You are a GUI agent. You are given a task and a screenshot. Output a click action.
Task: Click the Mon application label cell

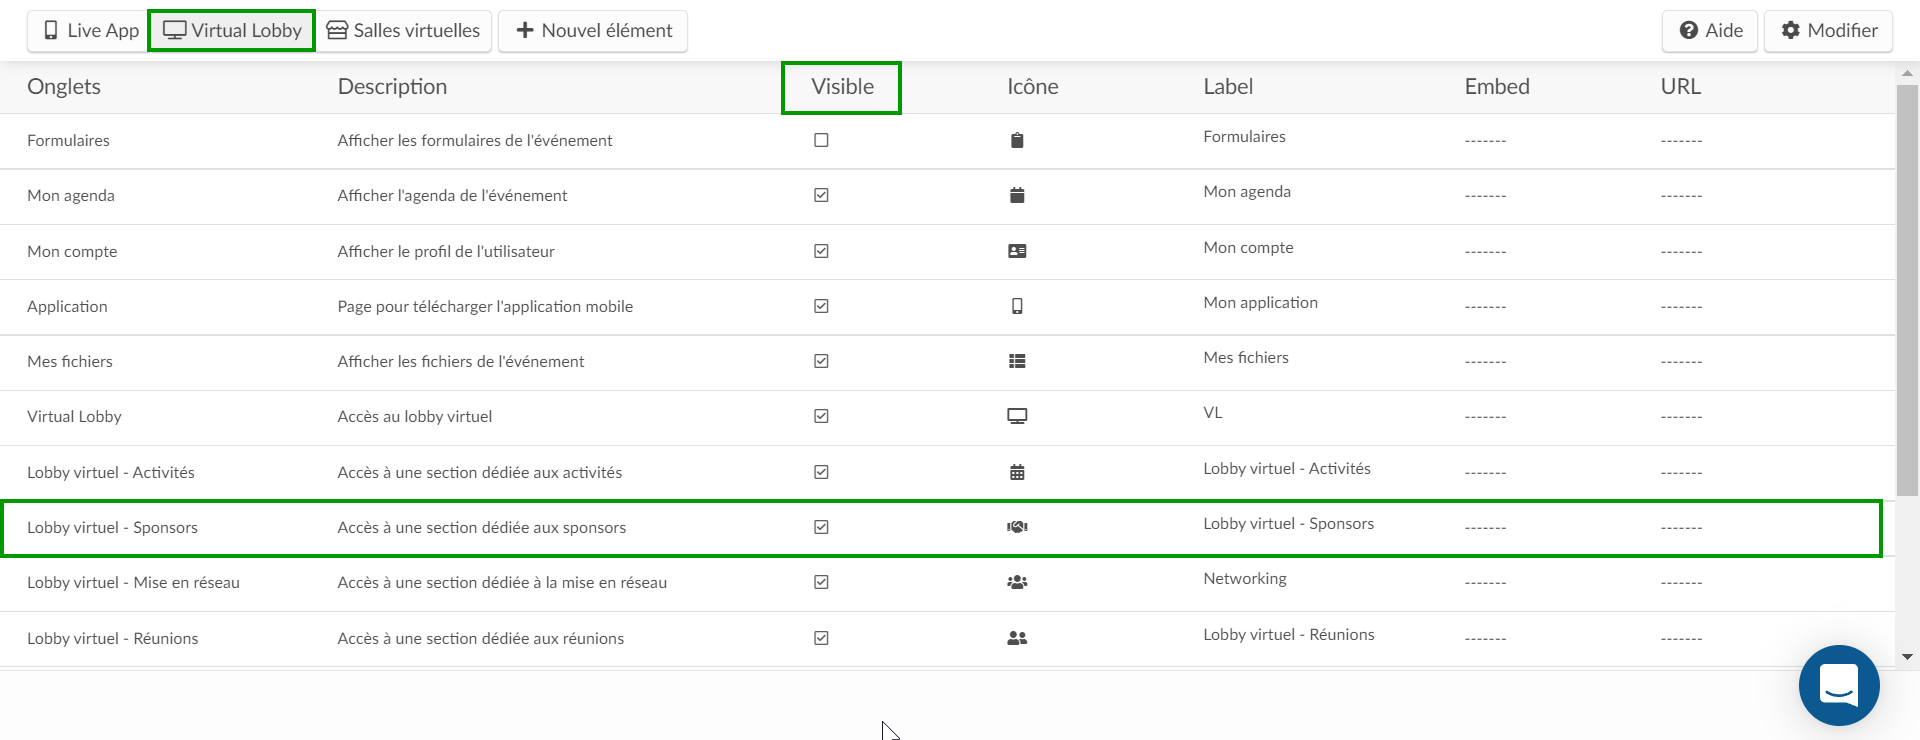coord(1260,303)
